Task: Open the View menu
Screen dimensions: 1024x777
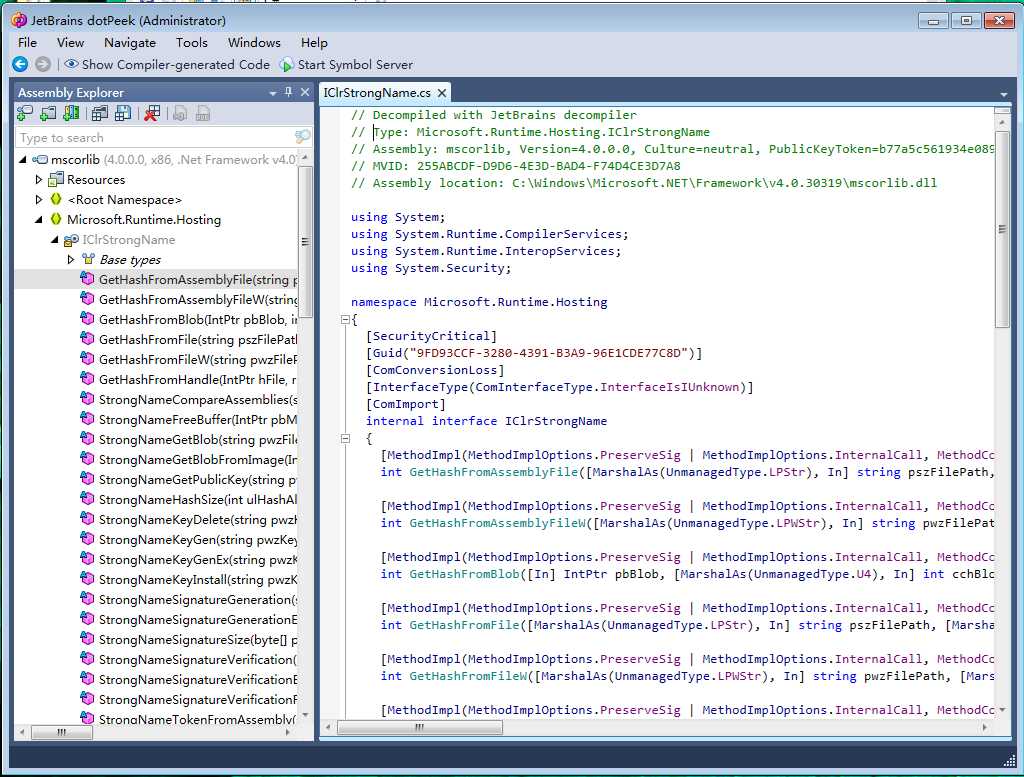Action: coord(71,42)
